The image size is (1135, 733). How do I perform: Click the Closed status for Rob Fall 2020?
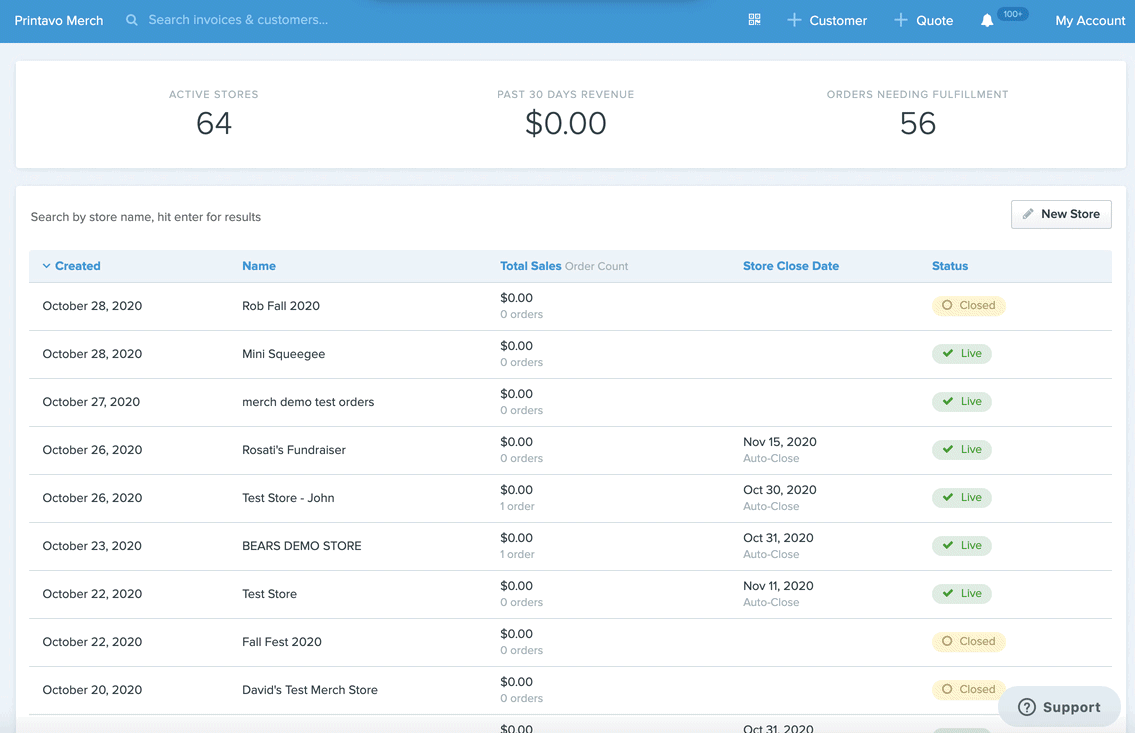pyautogui.click(x=969, y=305)
